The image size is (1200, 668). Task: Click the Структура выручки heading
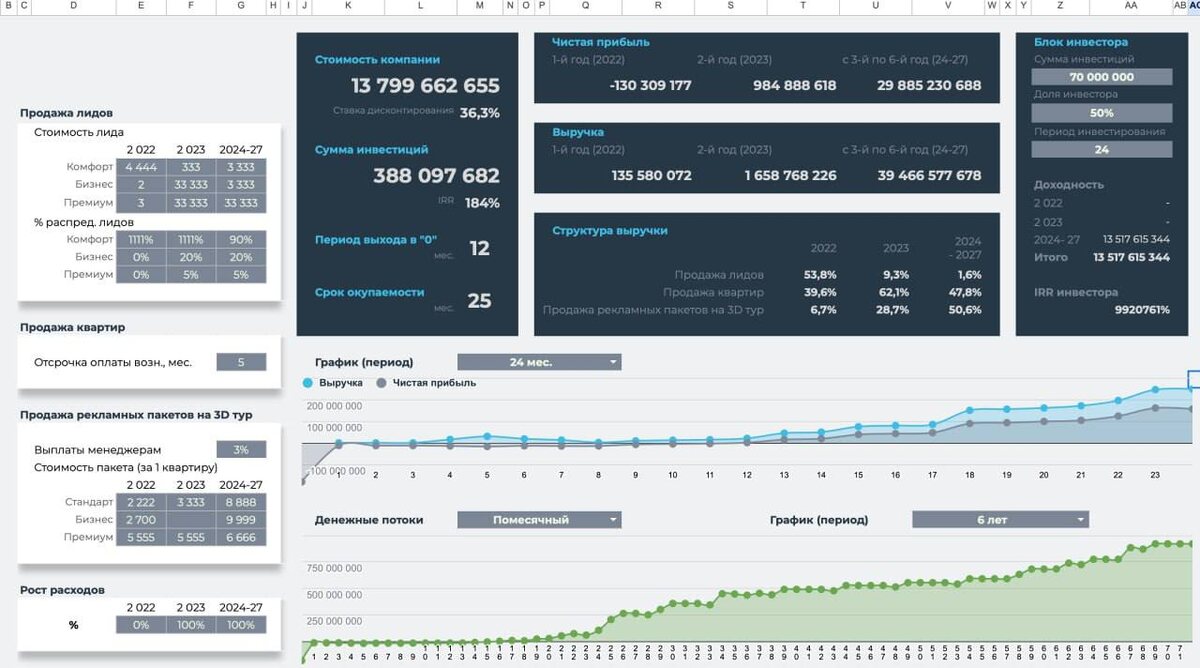[610, 230]
